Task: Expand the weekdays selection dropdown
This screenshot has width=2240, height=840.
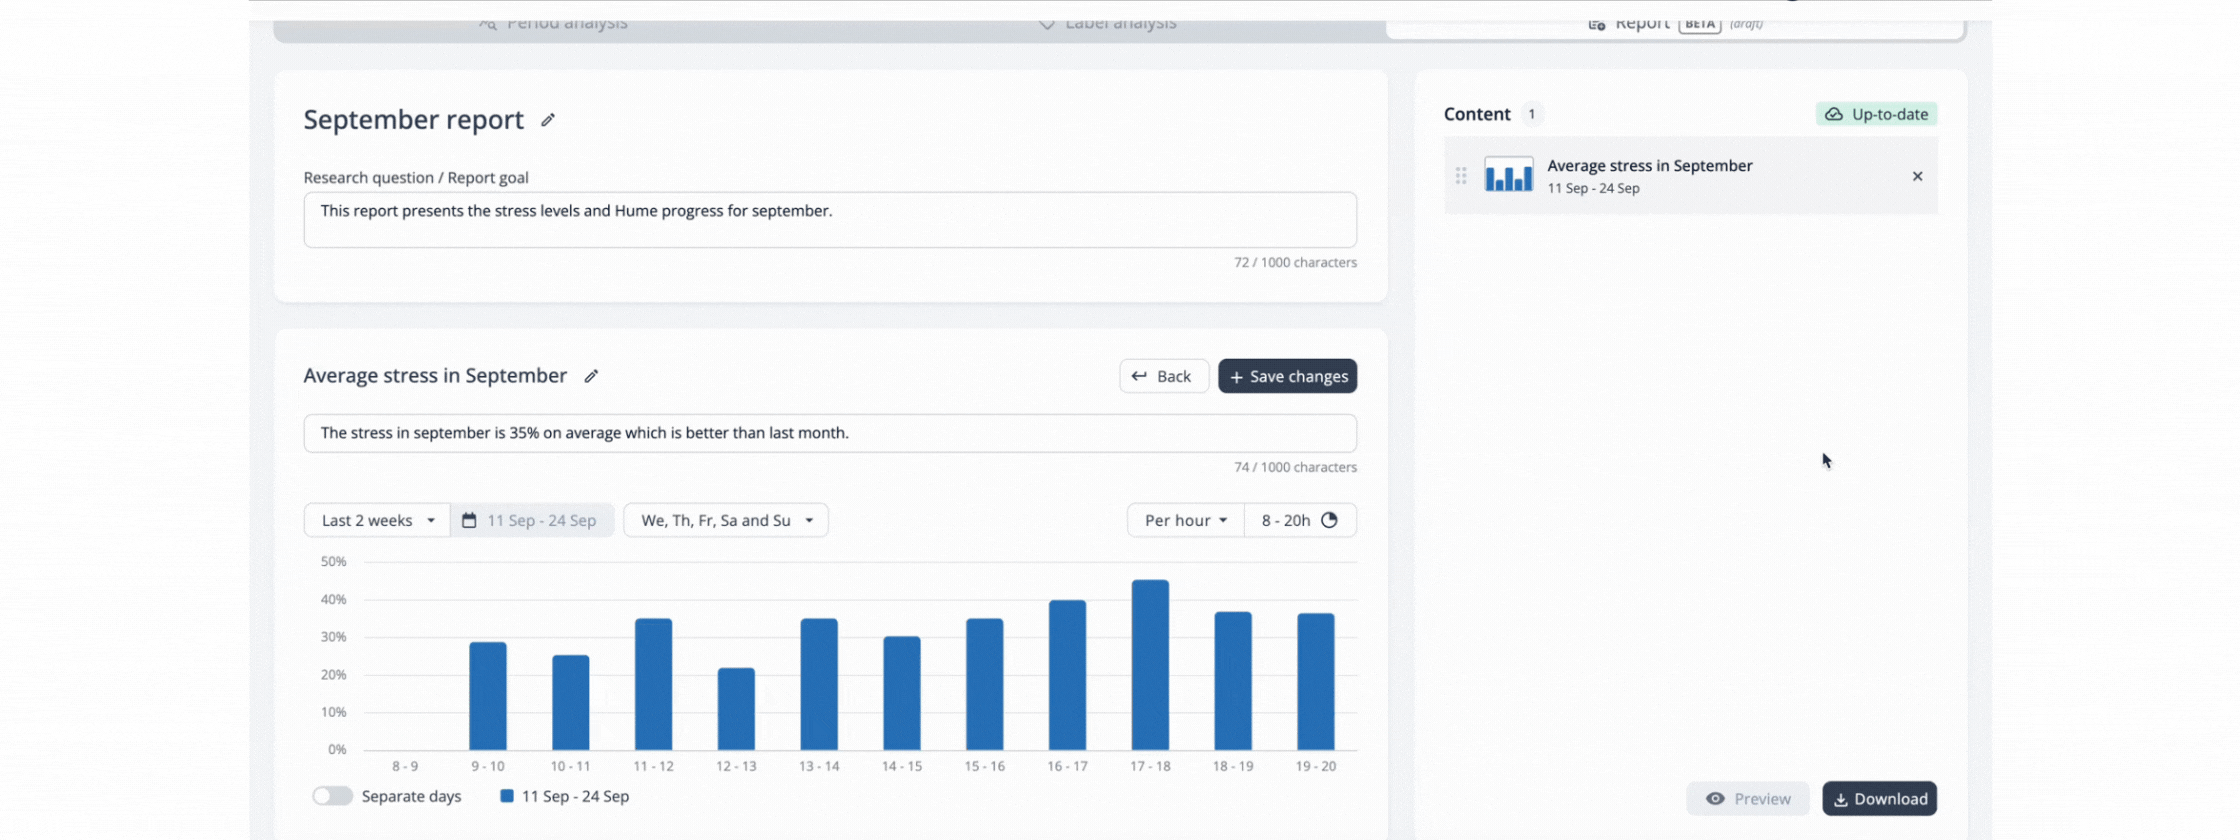Action: [726, 520]
